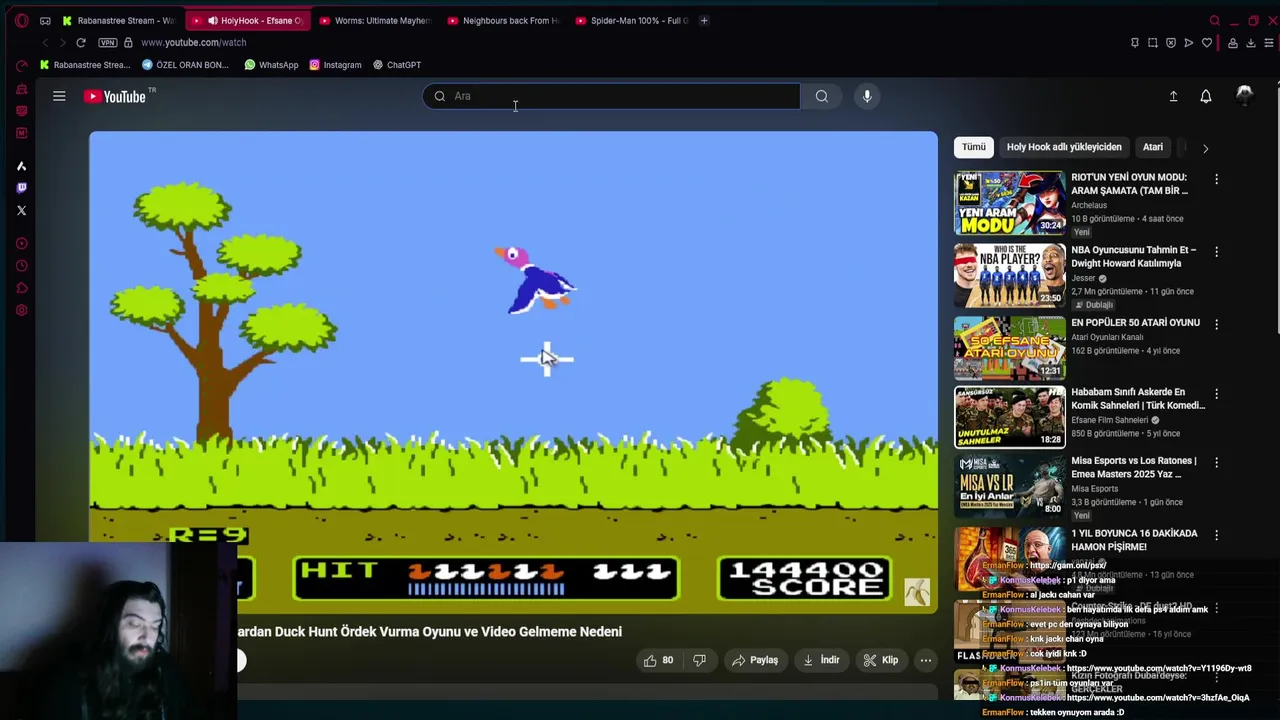
Task: Open the sidebar player icon
Action: [22, 243]
